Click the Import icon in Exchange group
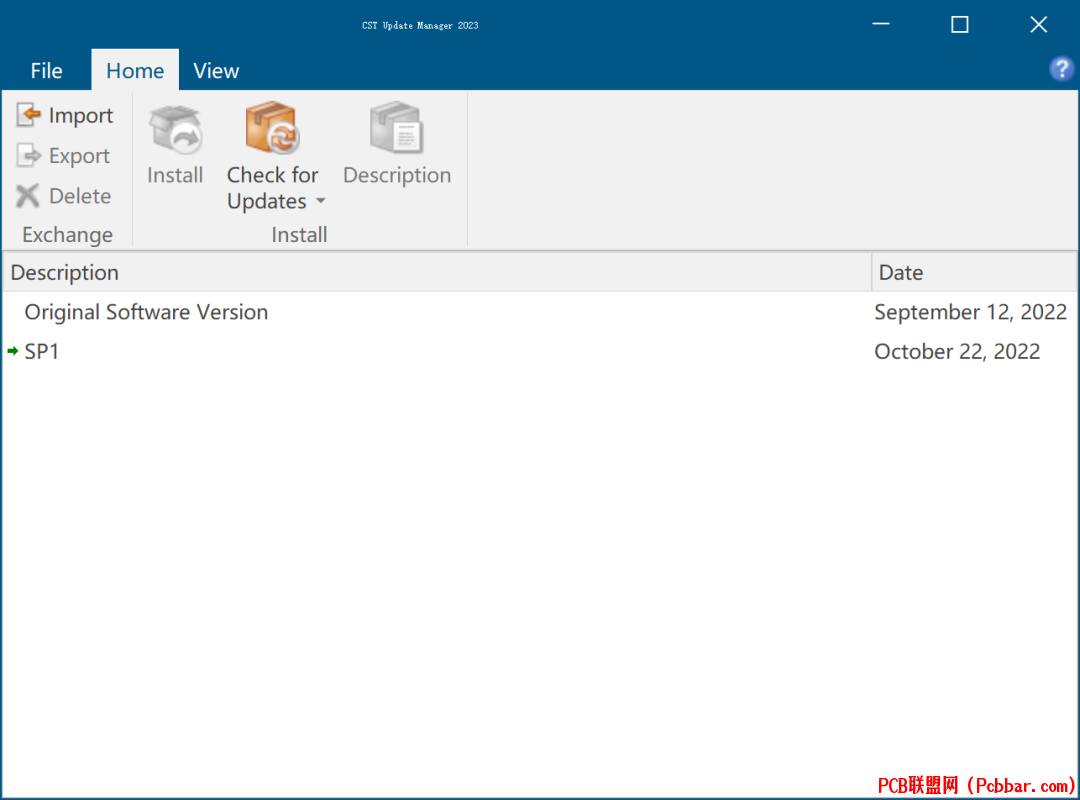 [x=28, y=115]
